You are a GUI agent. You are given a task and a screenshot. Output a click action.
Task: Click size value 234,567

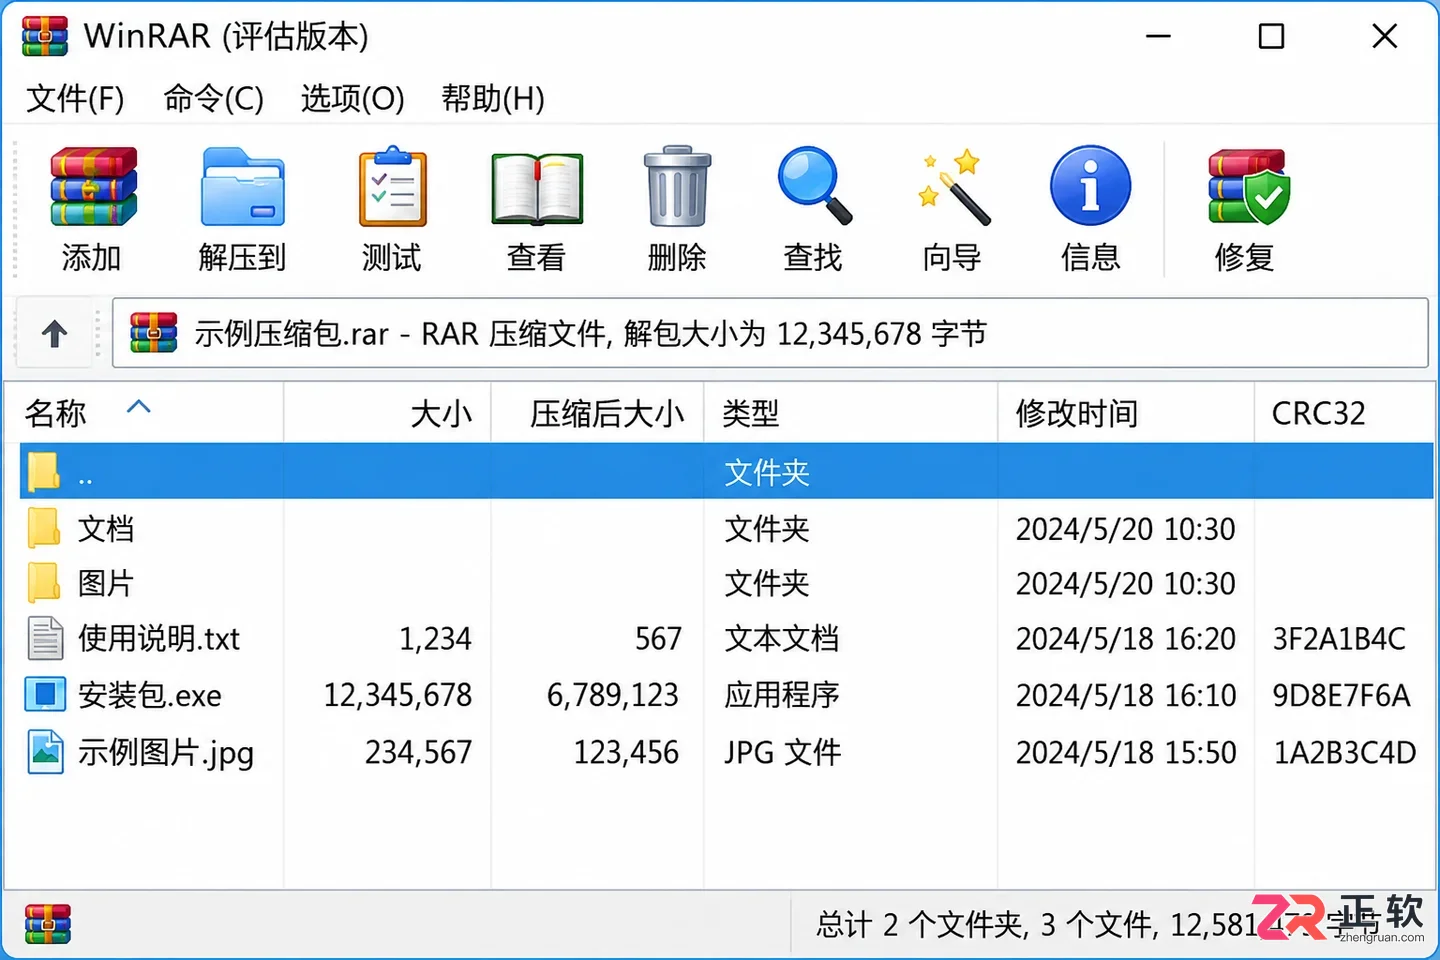(418, 752)
